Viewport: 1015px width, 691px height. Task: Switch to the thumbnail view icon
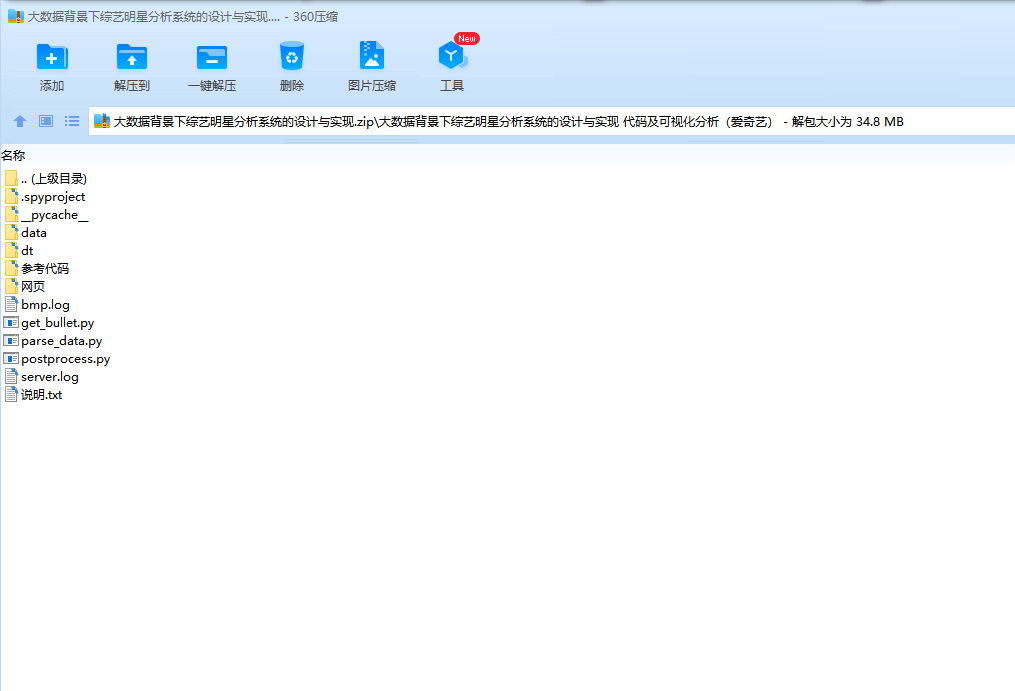click(x=46, y=121)
